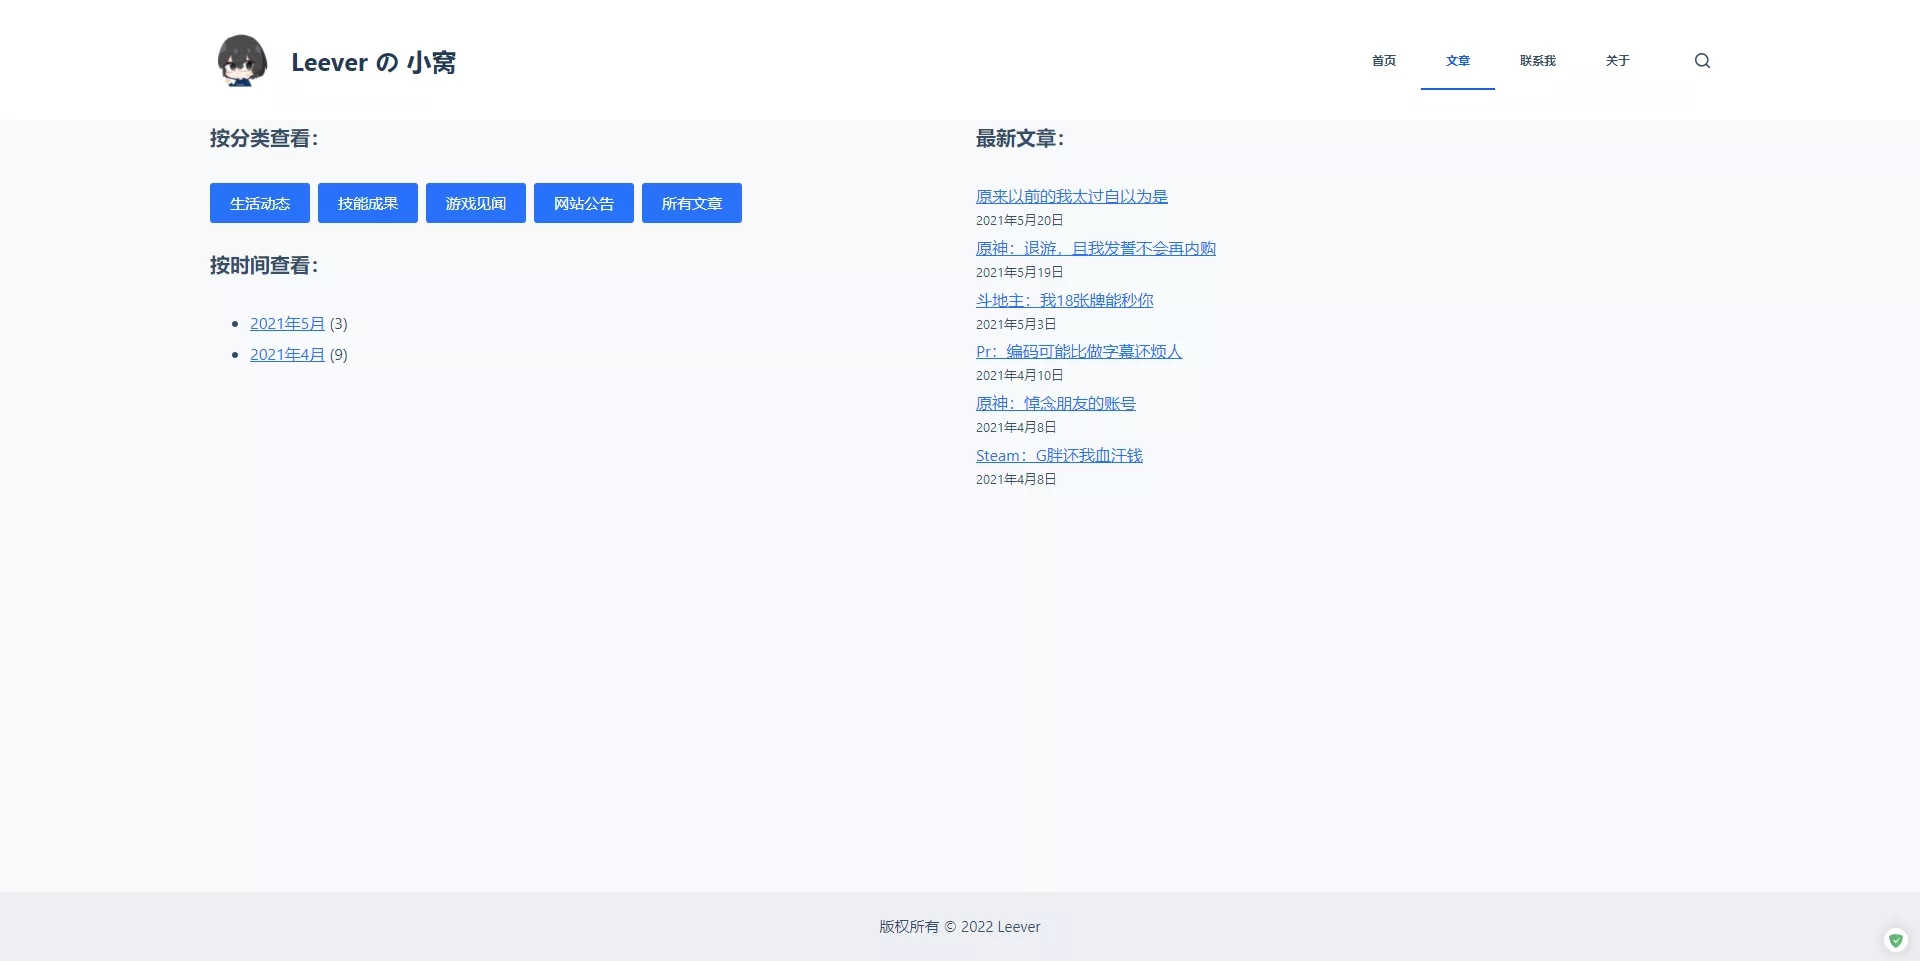
Task: Click the green shield badge icon
Action: pos(1895,940)
